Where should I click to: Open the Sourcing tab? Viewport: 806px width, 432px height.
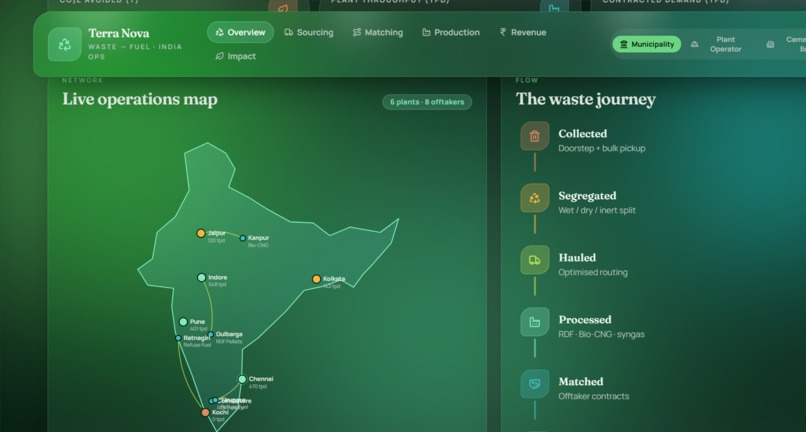tap(309, 32)
